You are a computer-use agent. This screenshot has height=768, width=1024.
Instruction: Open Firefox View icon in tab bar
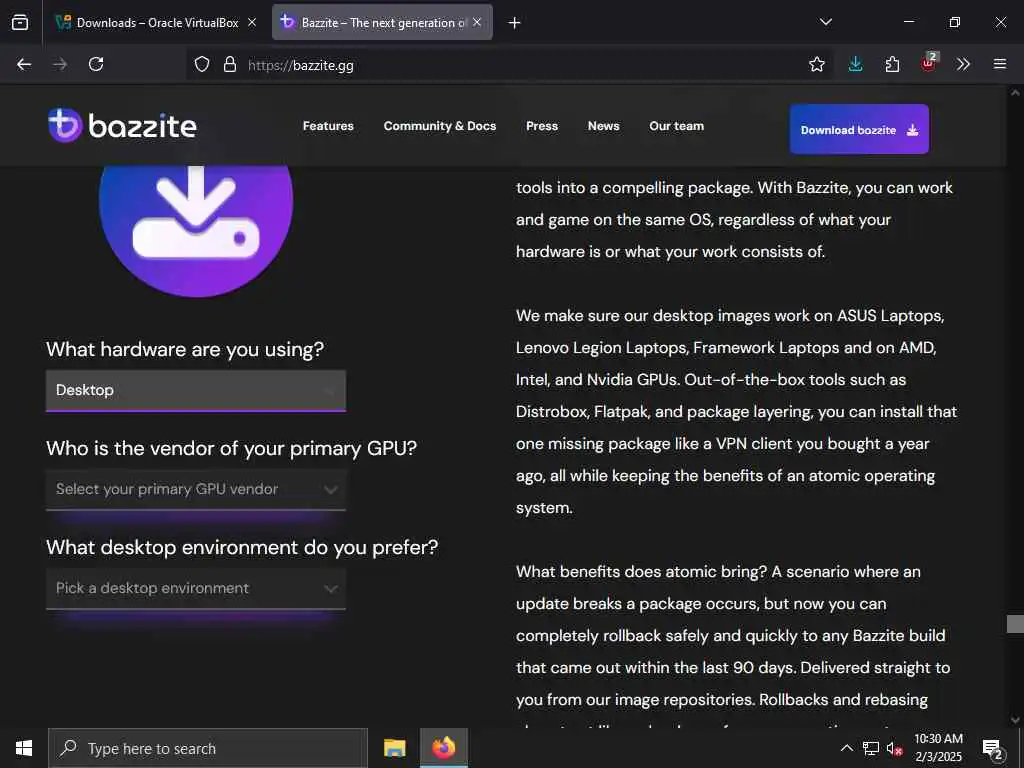point(20,22)
